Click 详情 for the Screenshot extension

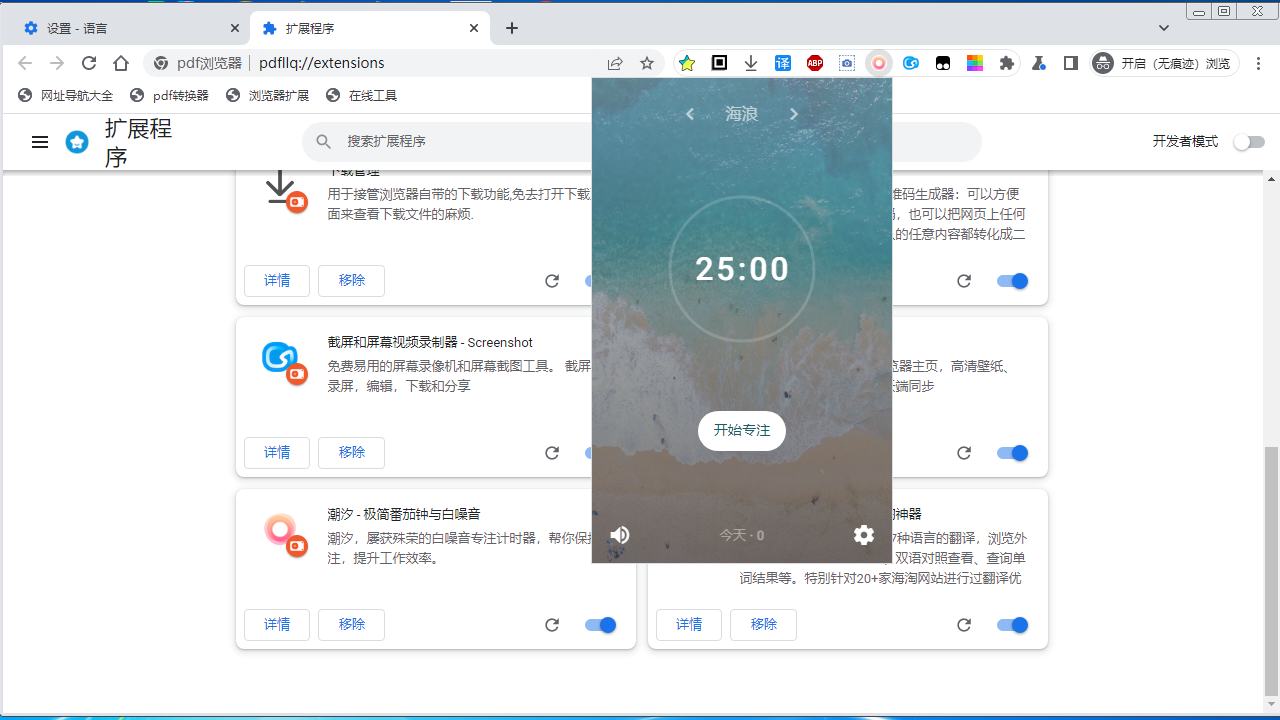coord(277,452)
